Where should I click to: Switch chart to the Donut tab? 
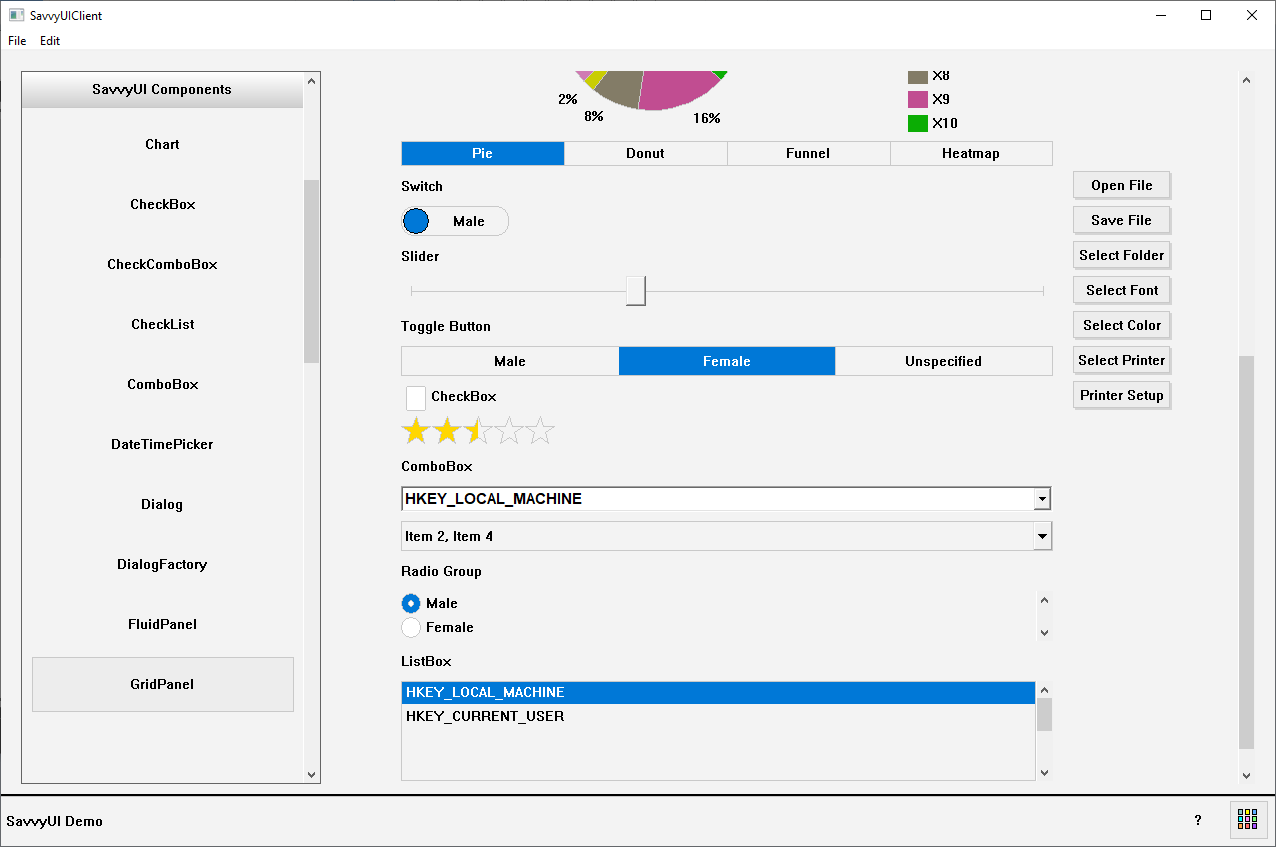click(645, 153)
